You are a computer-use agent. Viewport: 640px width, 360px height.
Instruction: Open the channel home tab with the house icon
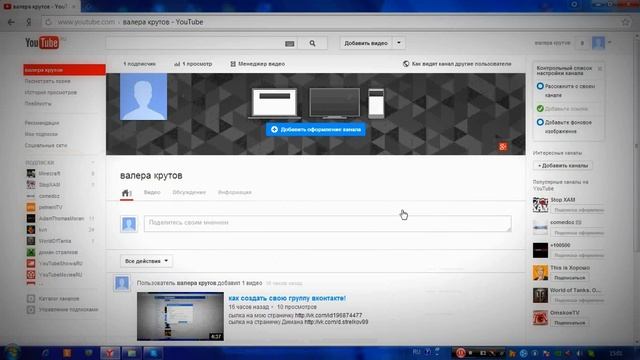pyautogui.click(x=127, y=193)
